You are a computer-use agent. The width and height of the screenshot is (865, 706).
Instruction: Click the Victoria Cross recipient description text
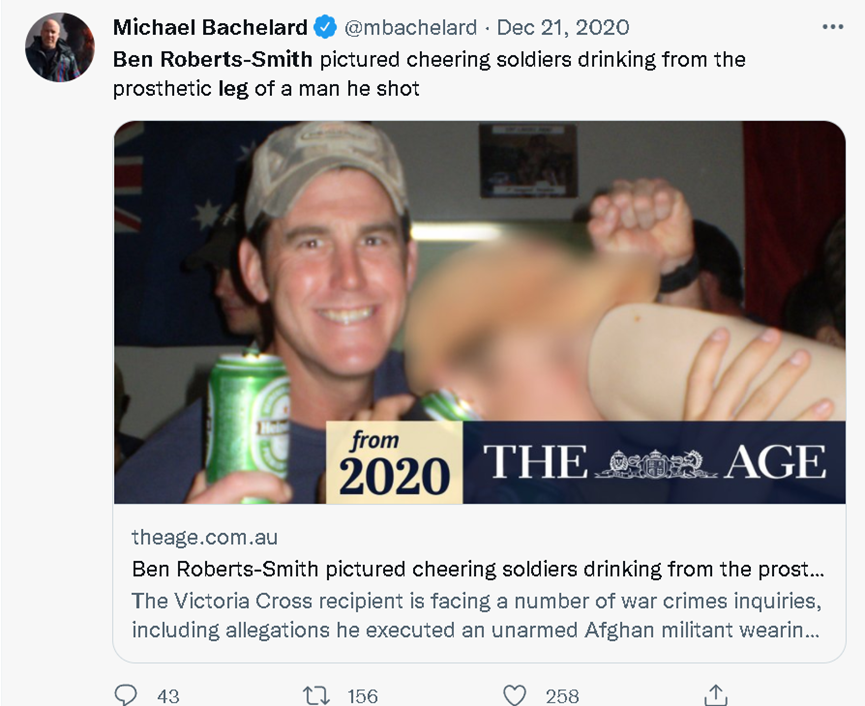tap(476, 615)
